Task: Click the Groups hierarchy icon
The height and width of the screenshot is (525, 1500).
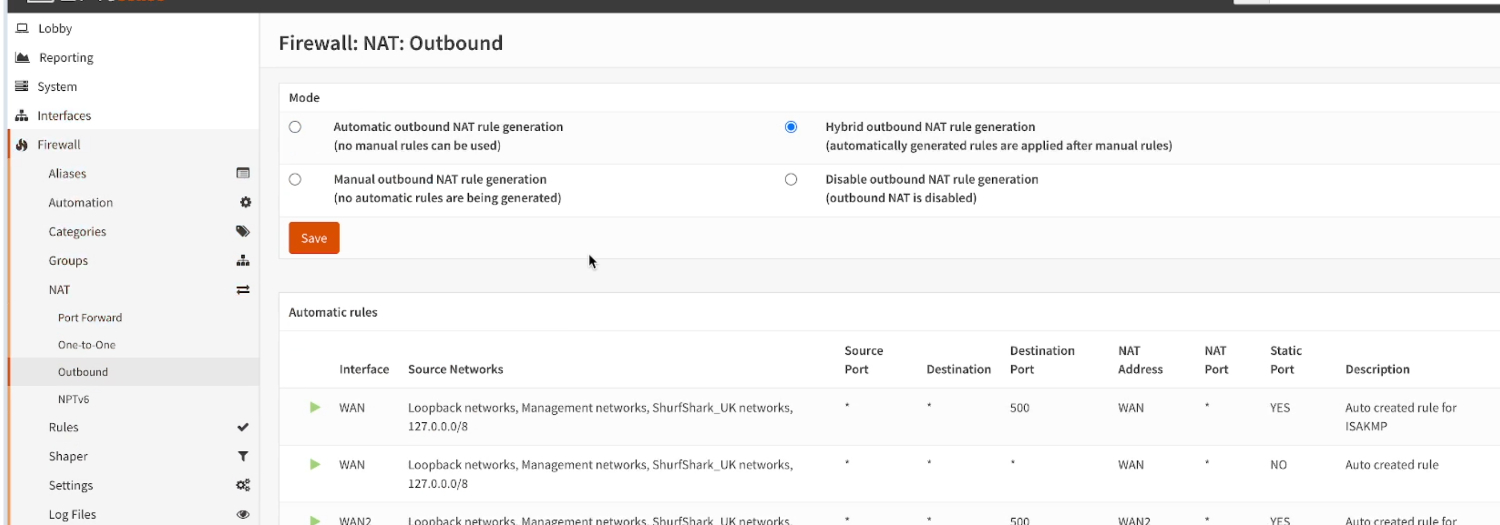Action: tap(243, 261)
